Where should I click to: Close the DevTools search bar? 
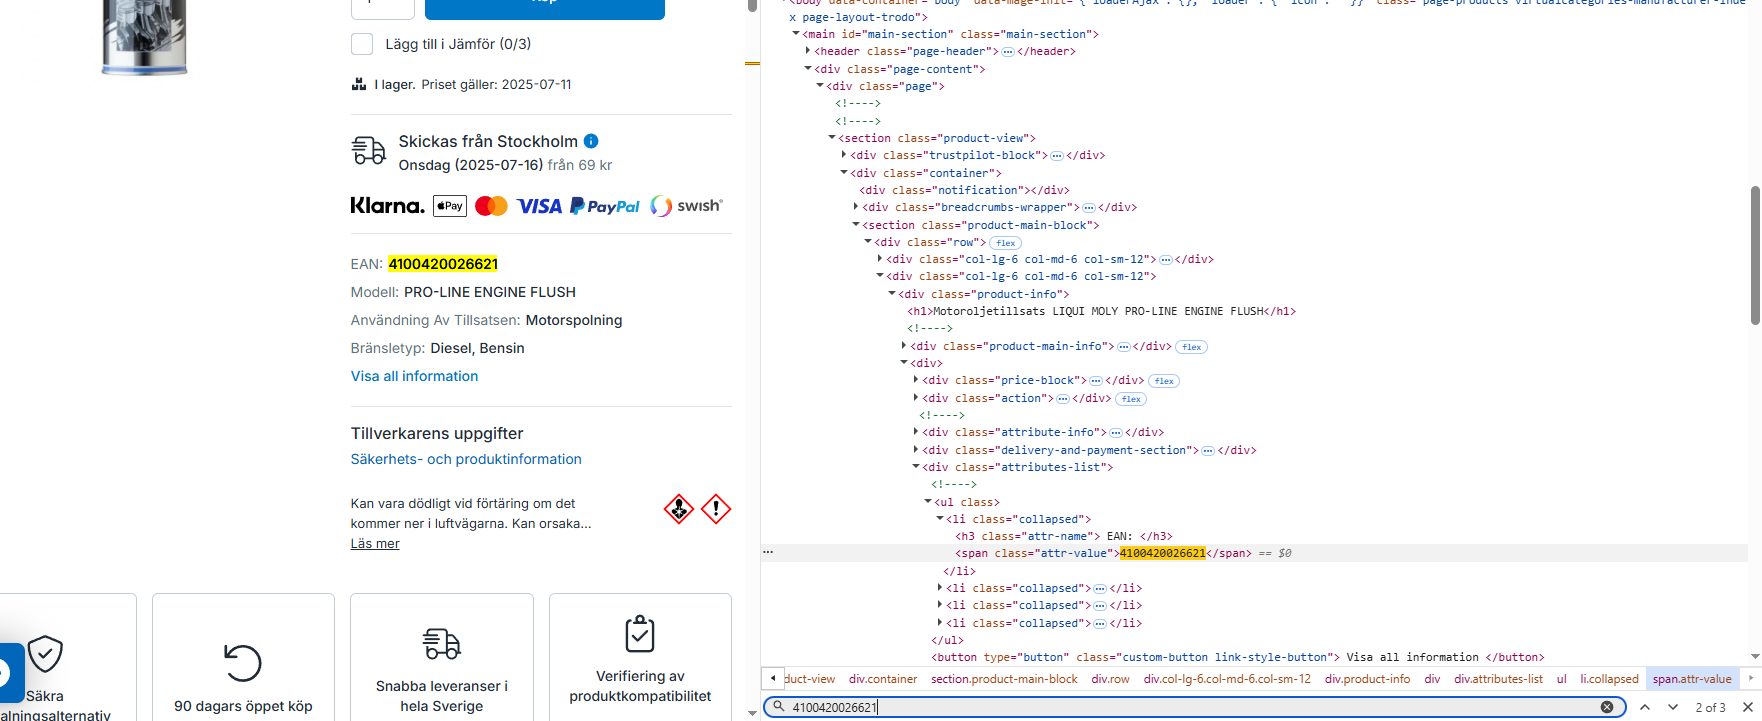click(1748, 707)
